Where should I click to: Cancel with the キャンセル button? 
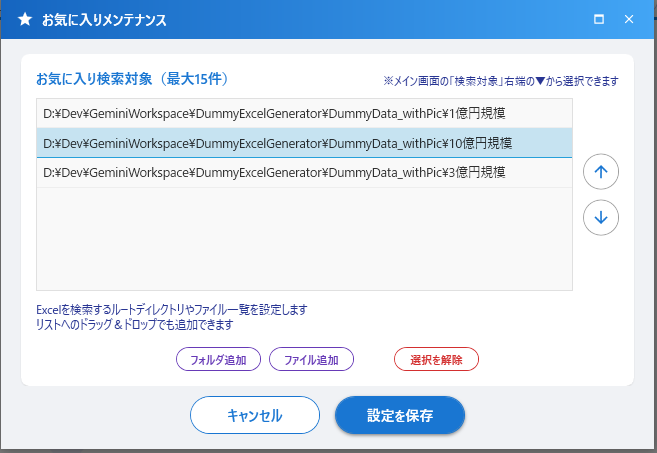tap(255, 415)
